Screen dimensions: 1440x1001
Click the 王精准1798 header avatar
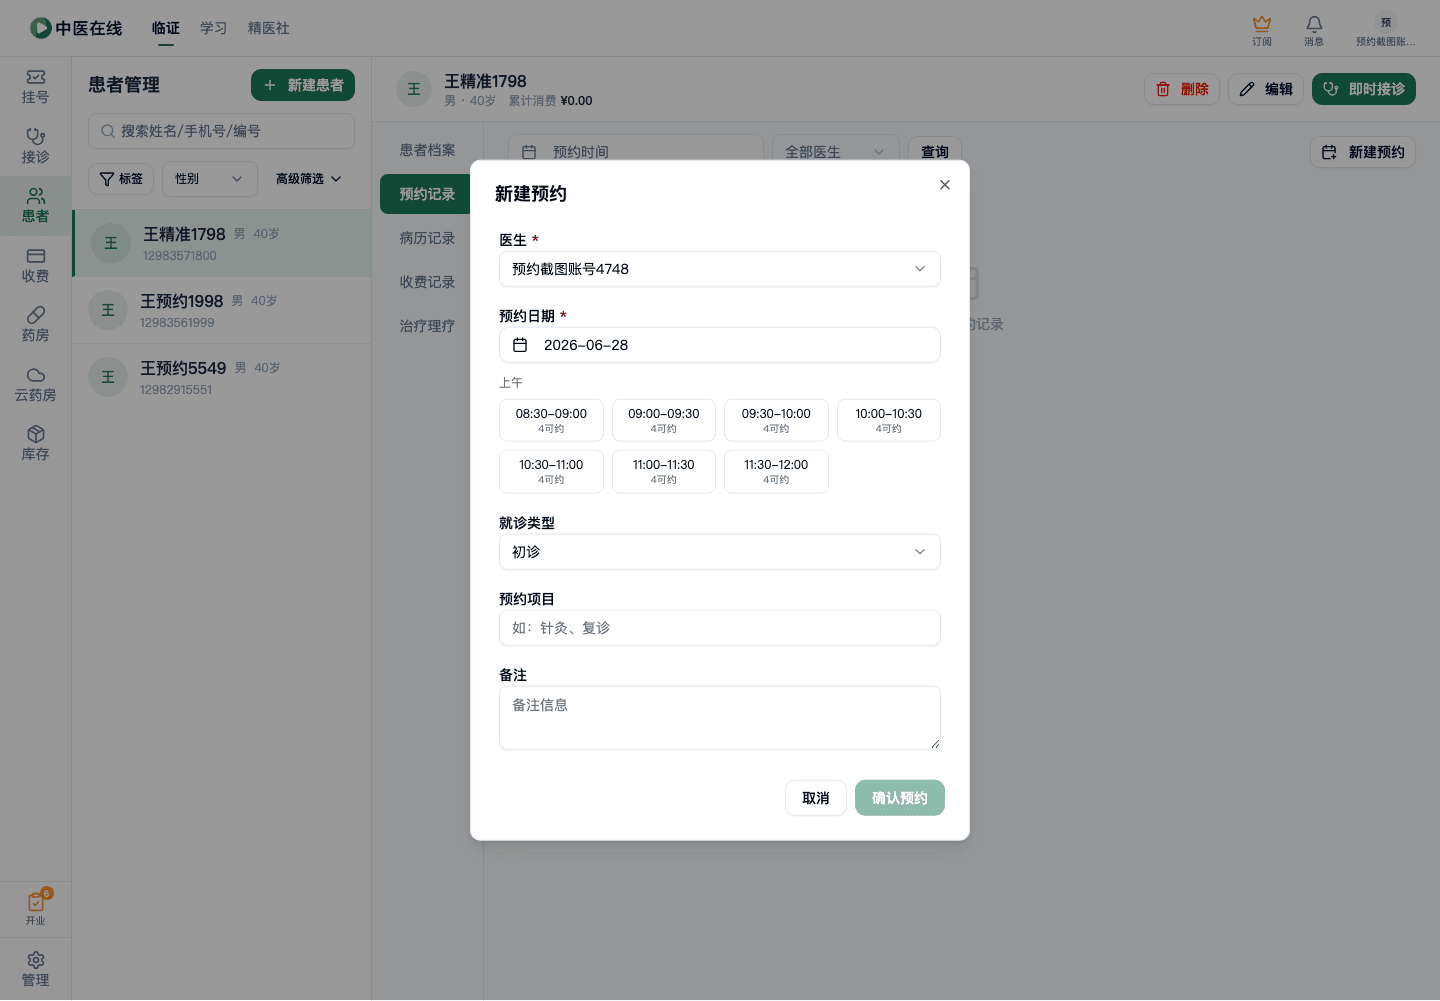[x=414, y=89]
